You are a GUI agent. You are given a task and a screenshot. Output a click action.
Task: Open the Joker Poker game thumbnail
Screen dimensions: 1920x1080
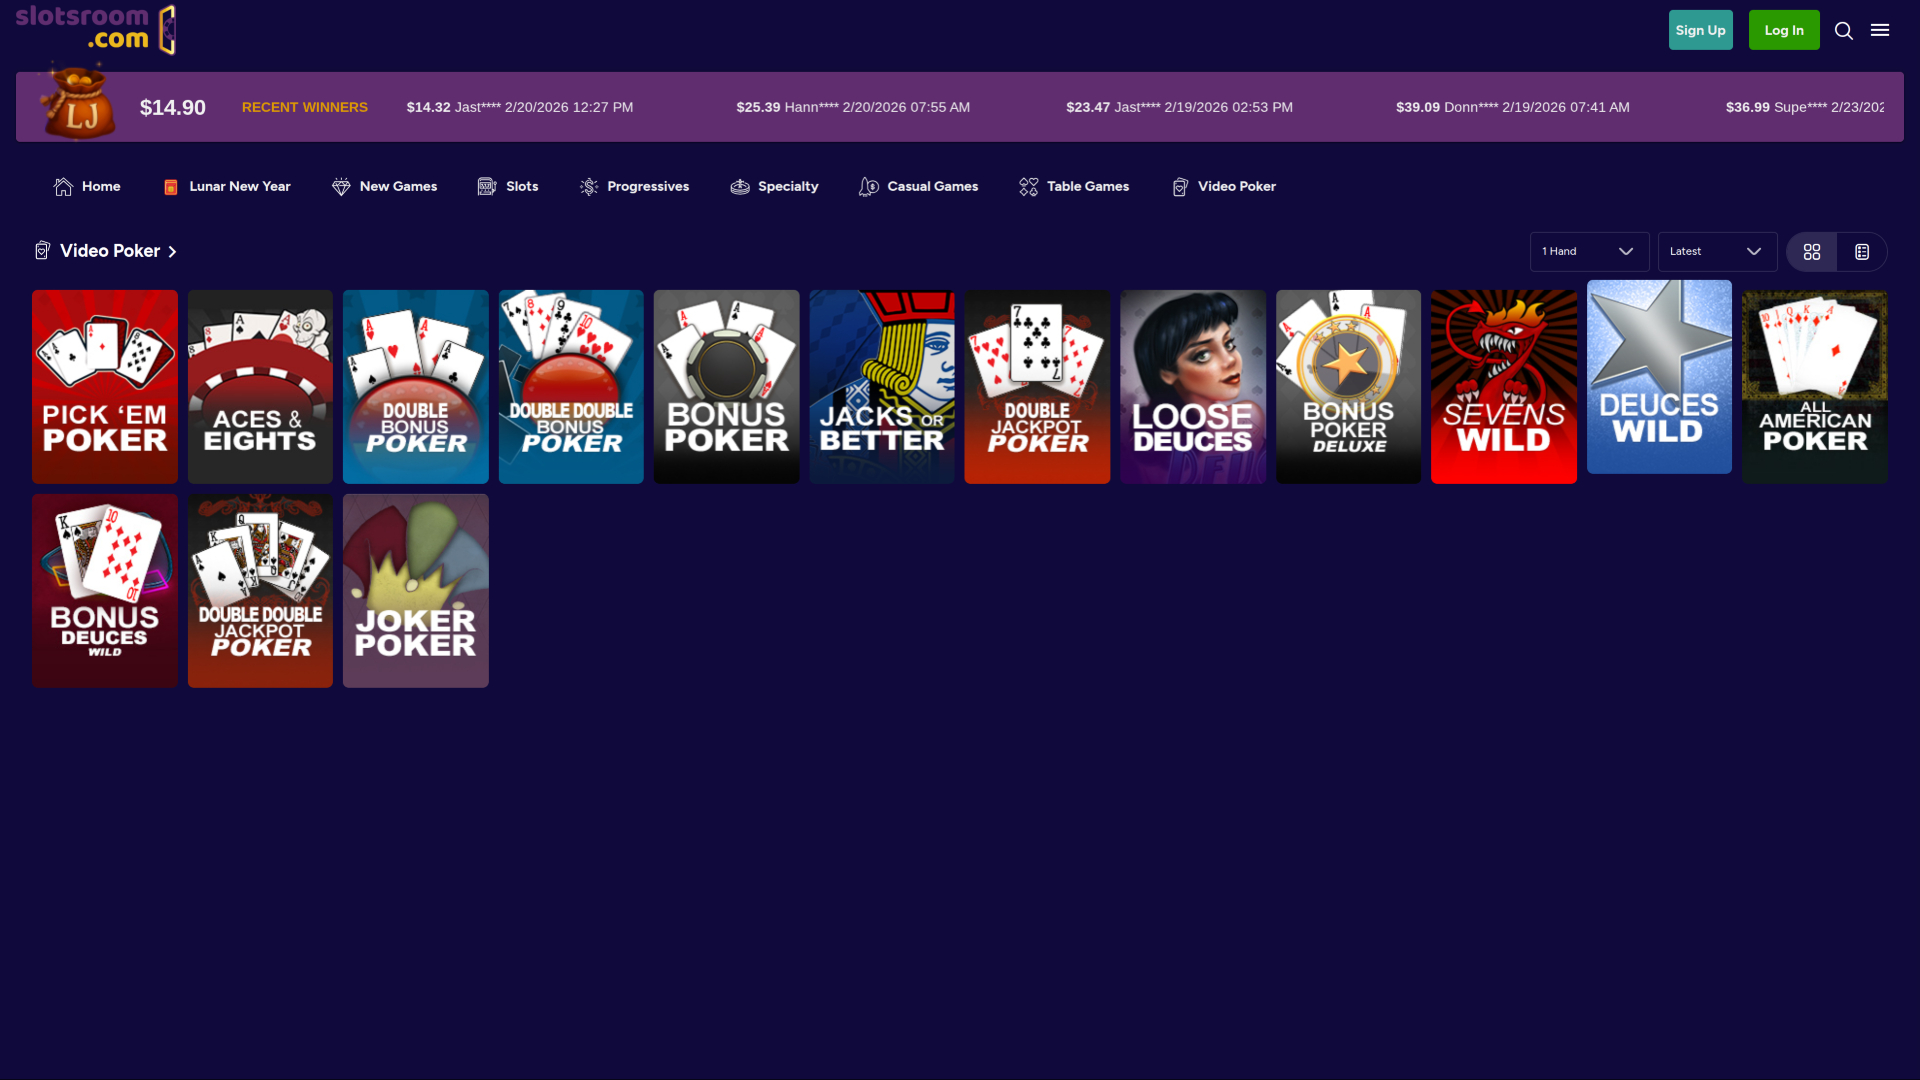click(x=415, y=590)
